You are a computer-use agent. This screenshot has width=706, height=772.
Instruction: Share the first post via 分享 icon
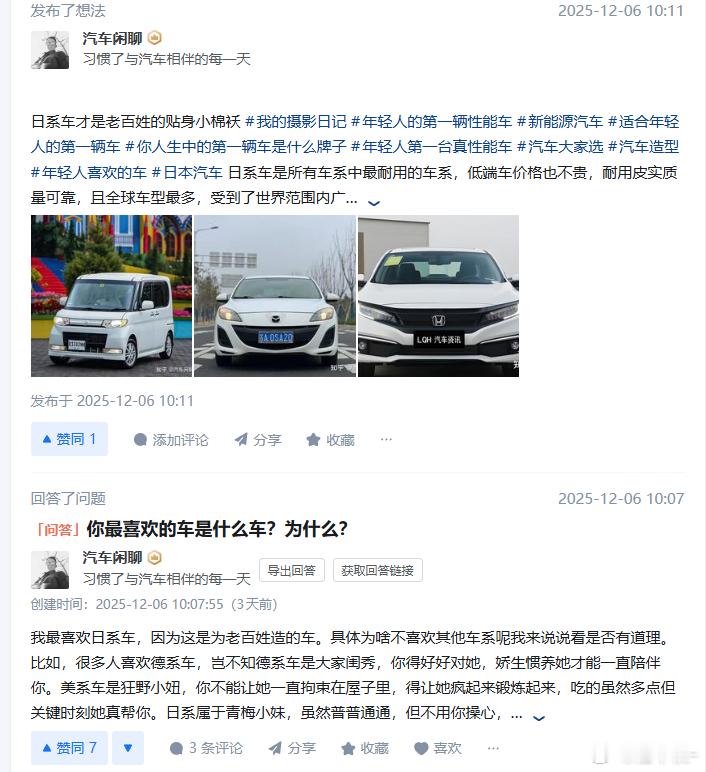[x=241, y=440]
